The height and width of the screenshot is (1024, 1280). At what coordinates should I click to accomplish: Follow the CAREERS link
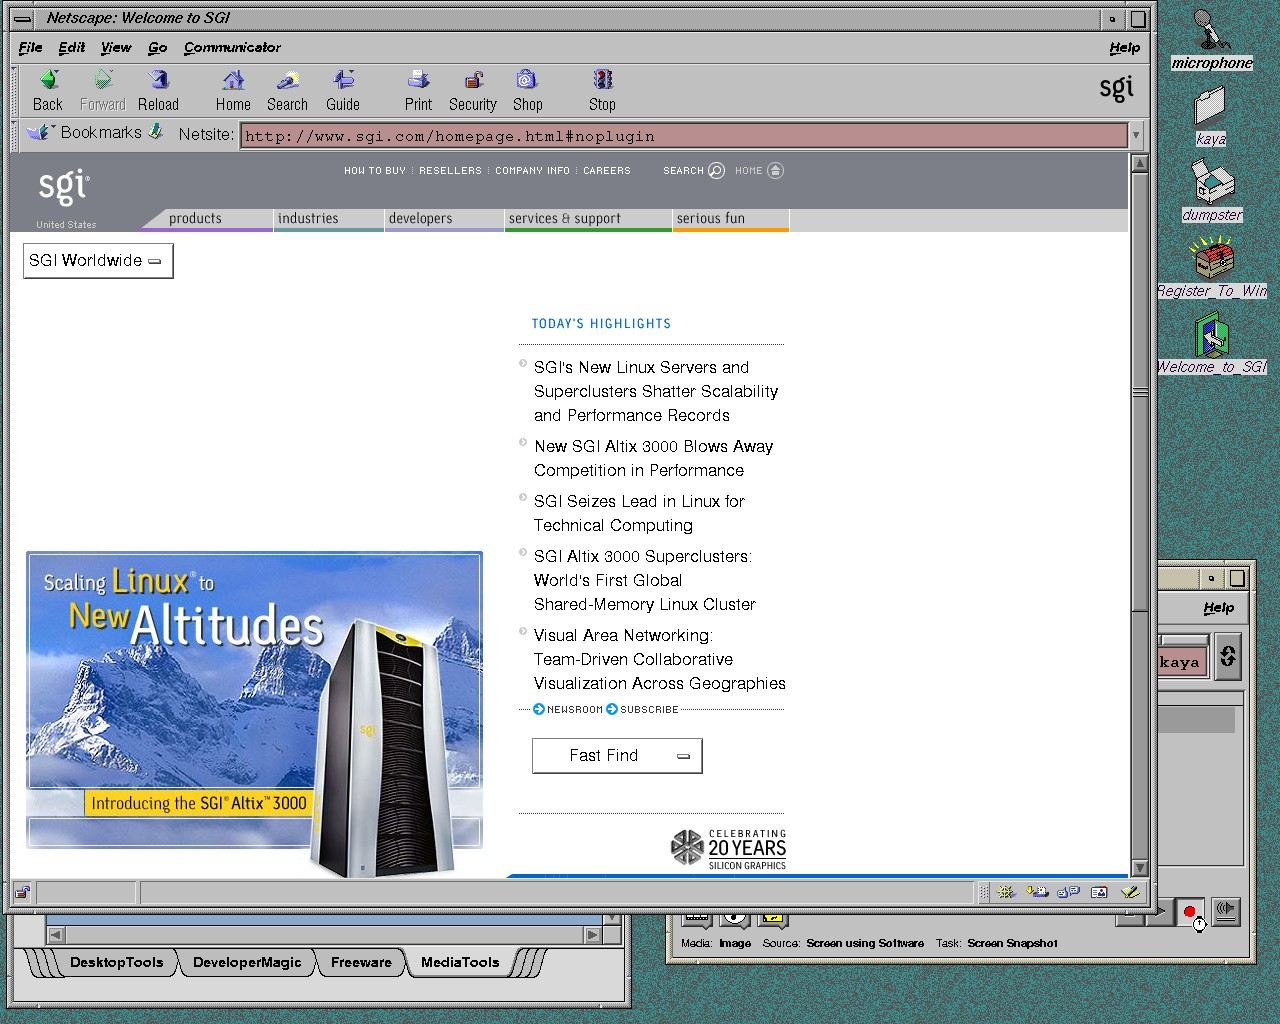(x=607, y=171)
